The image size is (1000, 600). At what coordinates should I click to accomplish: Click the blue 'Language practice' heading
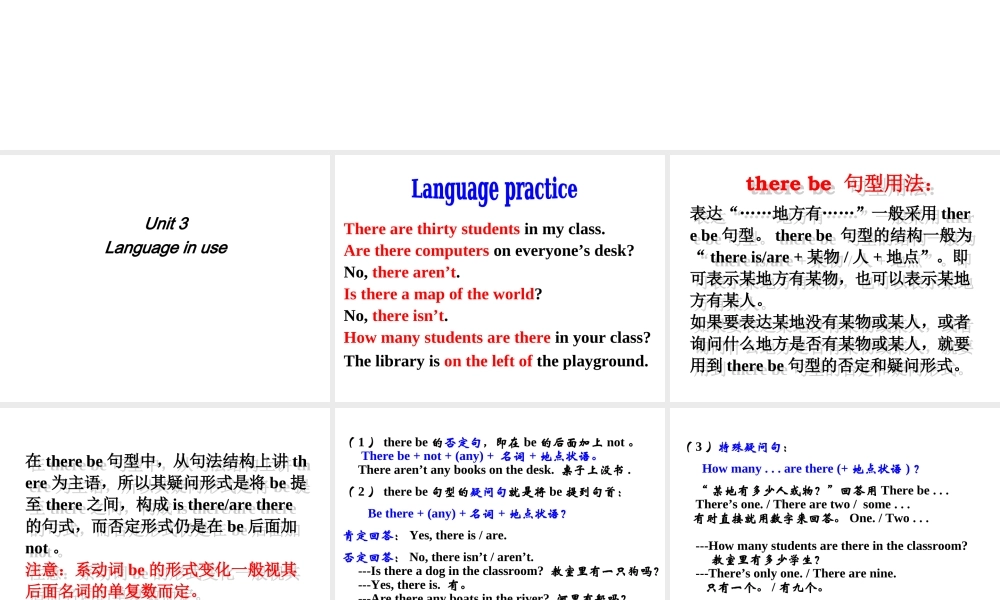click(x=494, y=189)
